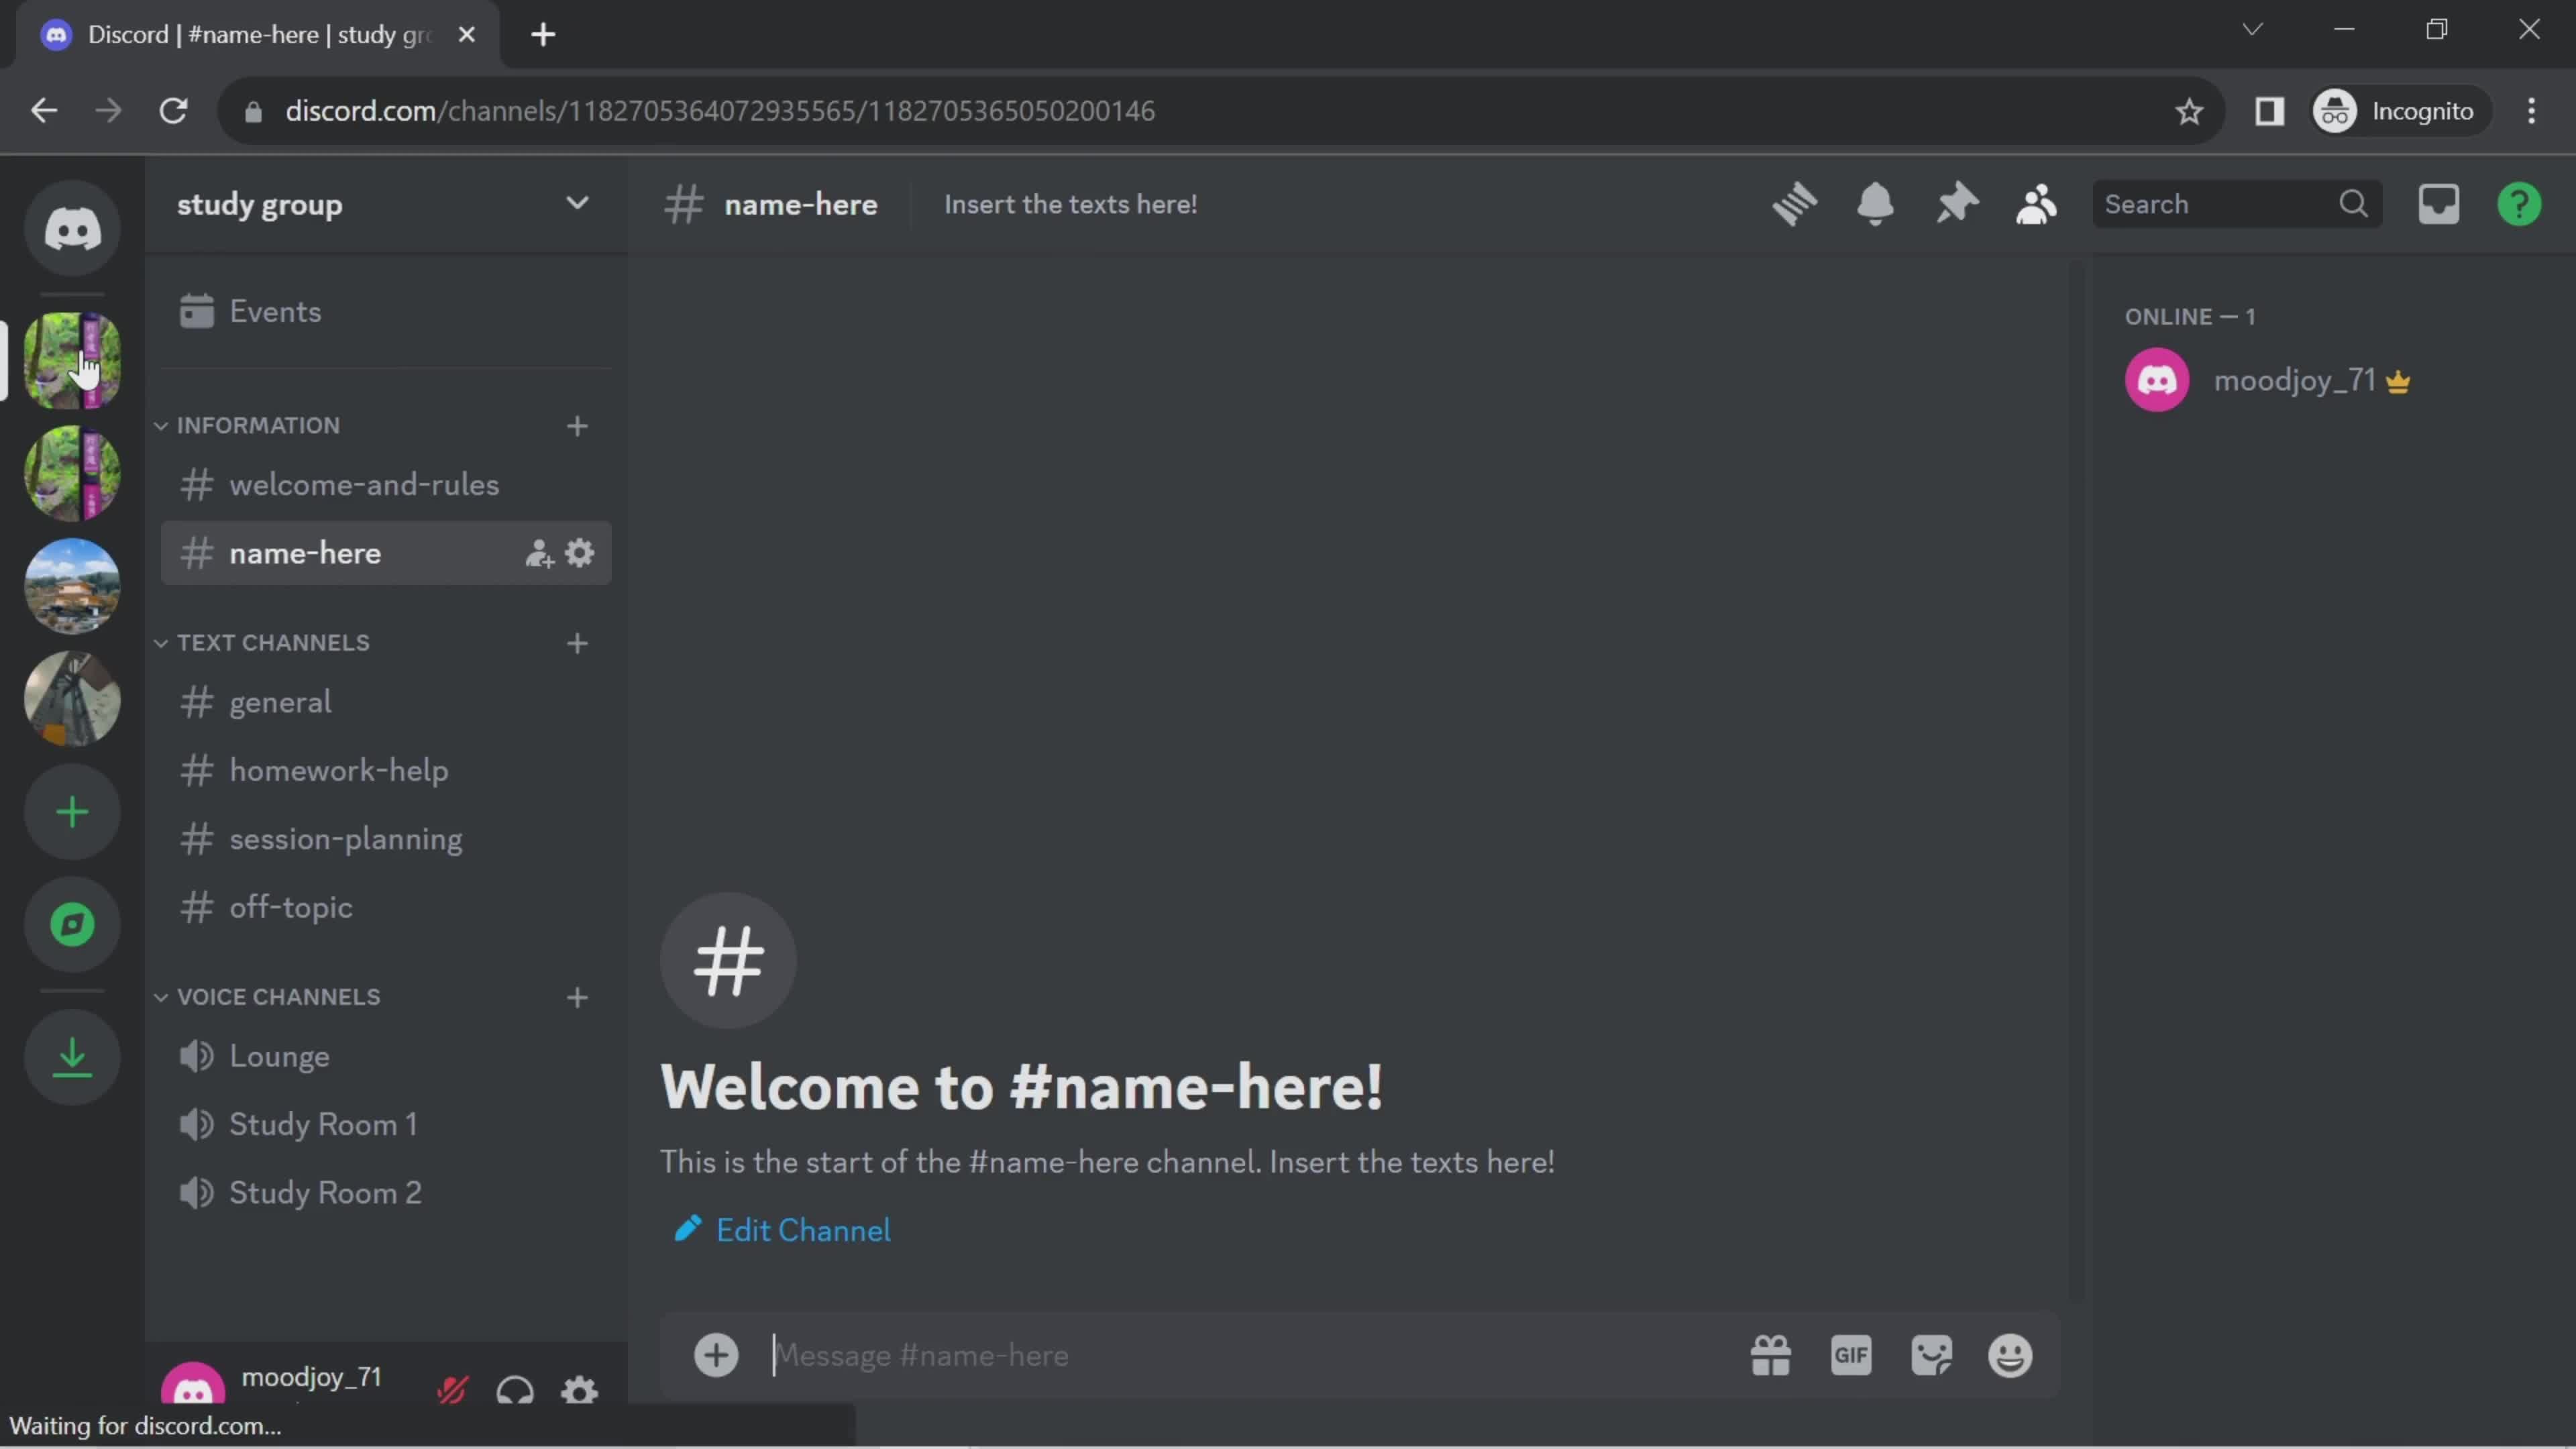2576x1449 pixels.
Task: Click the add attachment plus button
Action: pyautogui.click(x=716, y=1355)
